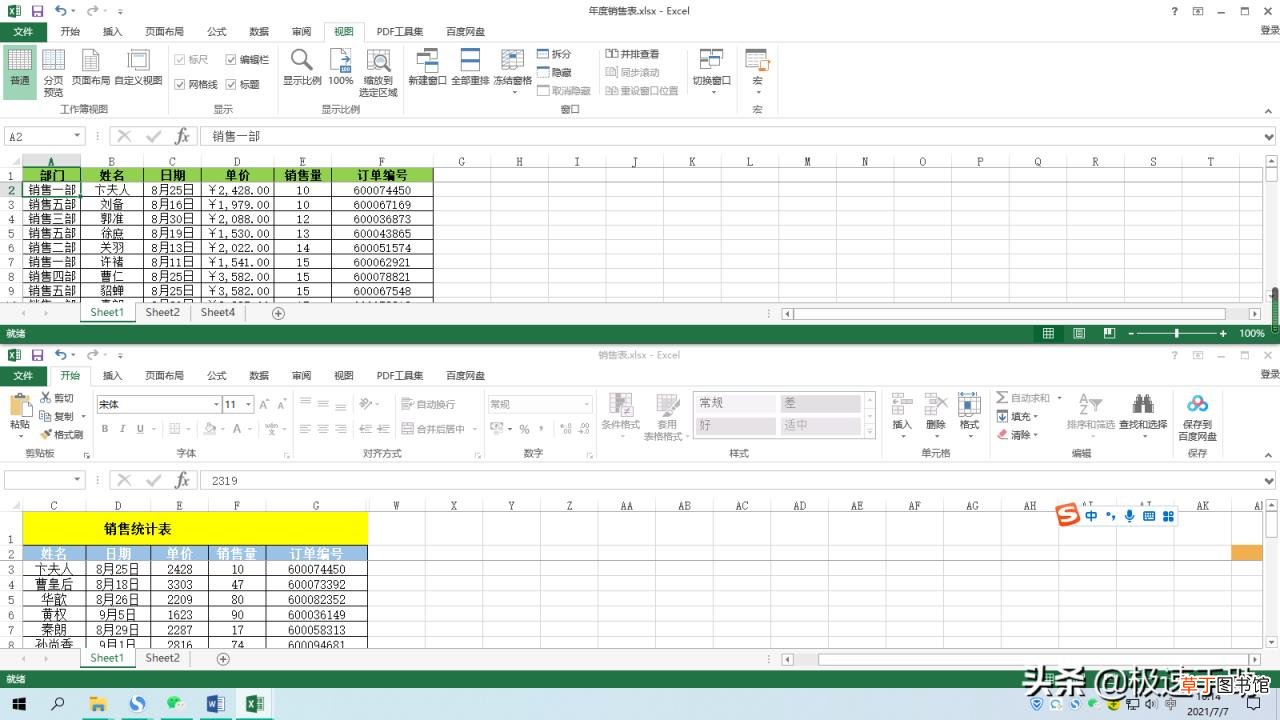Click 格式刷 format painter
Viewport: 1280px width, 720px height.
tap(61, 434)
